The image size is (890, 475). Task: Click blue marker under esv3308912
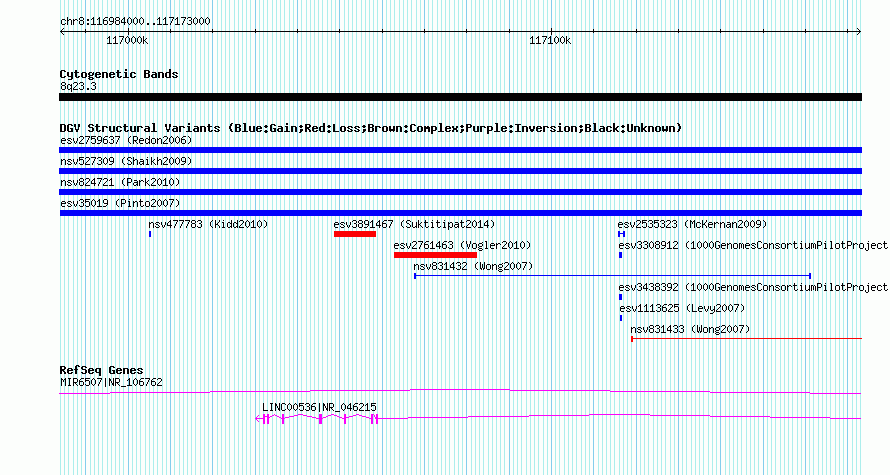point(620,255)
